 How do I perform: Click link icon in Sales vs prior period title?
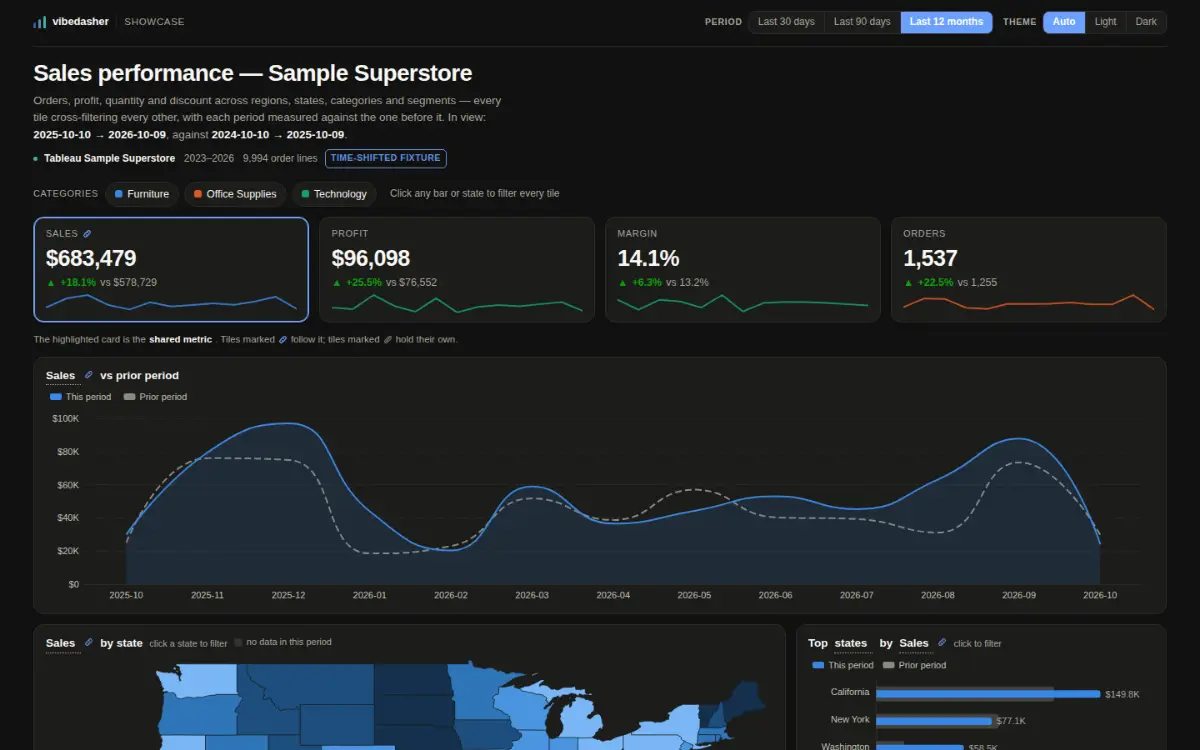click(89, 375)
